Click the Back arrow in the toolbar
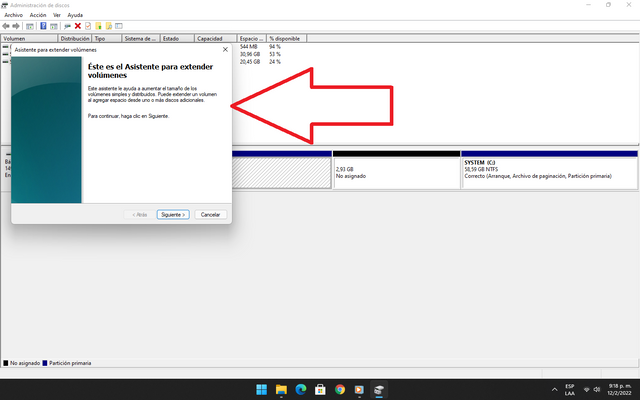This screenshot has height=400, width=640. (6, 26)
